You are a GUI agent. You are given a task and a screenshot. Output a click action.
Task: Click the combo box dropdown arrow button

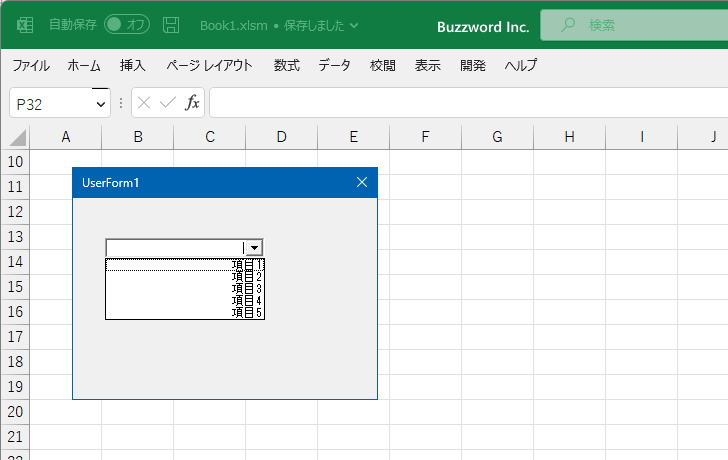[254, 248]
